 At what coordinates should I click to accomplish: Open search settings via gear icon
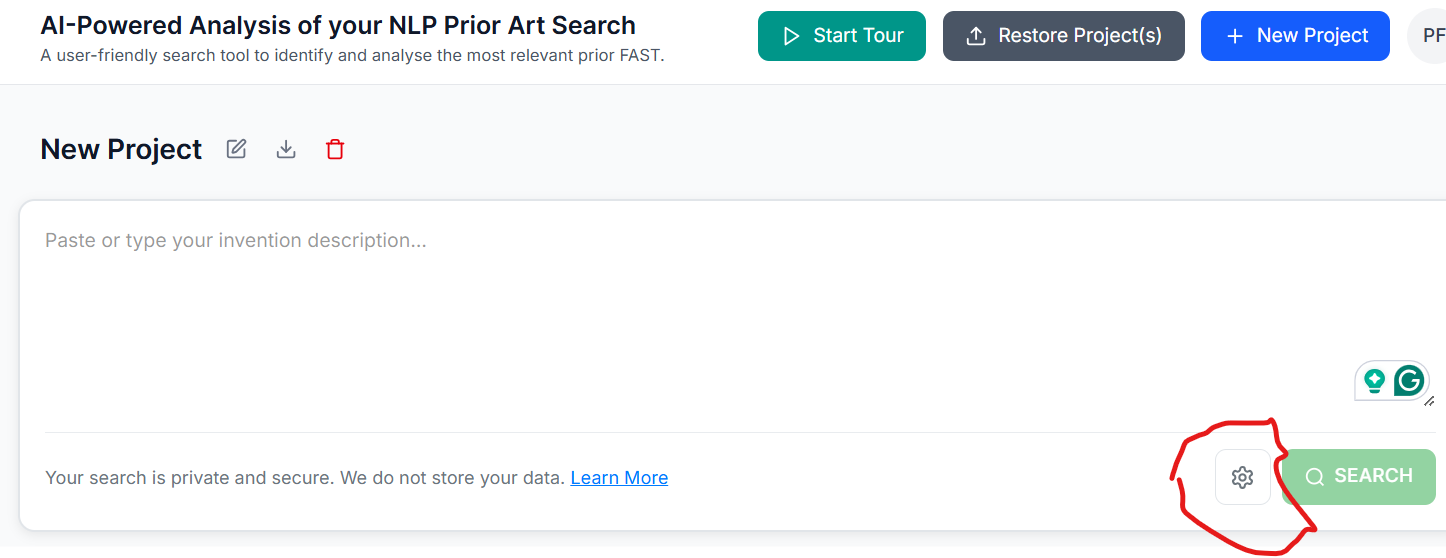coord(1242,477)
